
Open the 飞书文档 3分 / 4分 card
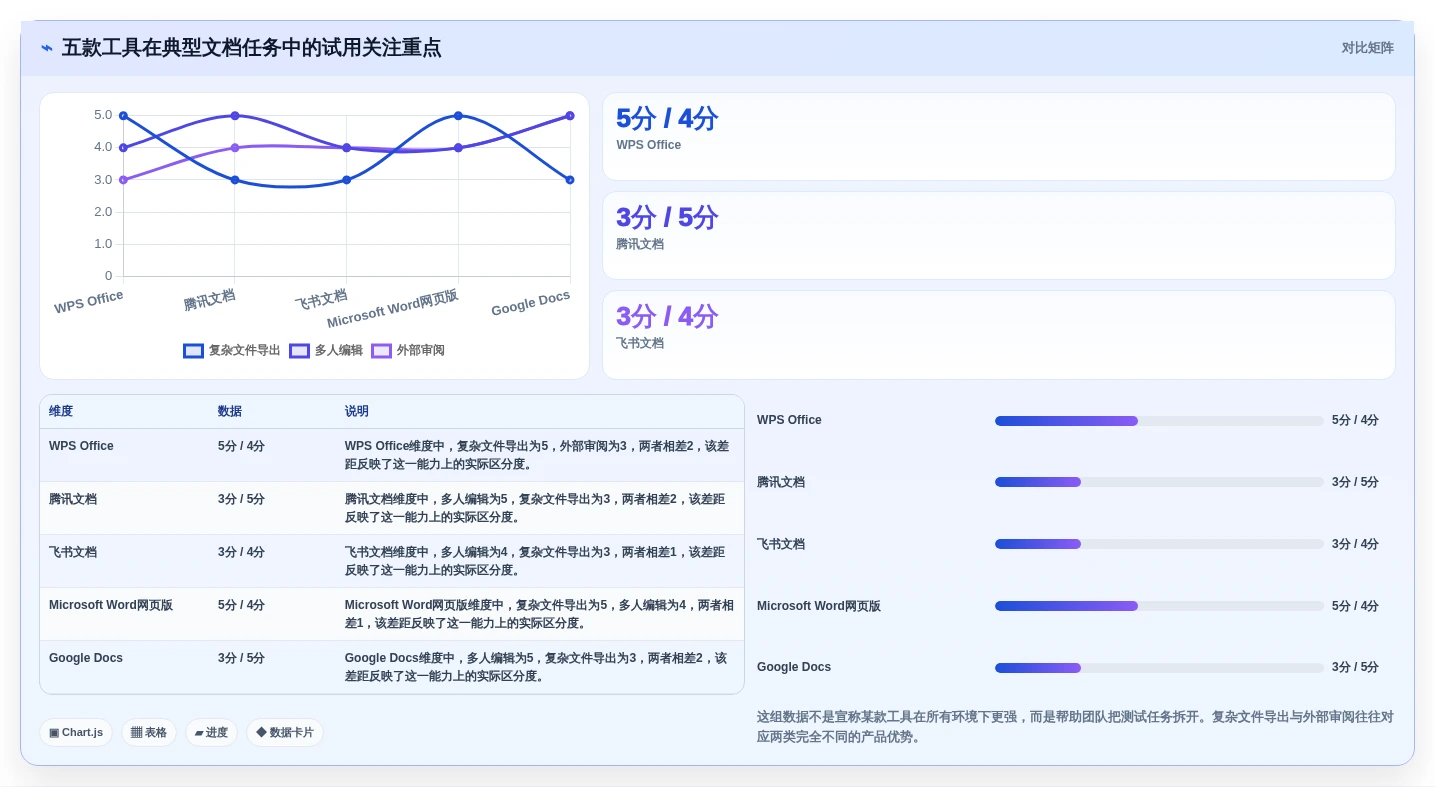(998, 335)
